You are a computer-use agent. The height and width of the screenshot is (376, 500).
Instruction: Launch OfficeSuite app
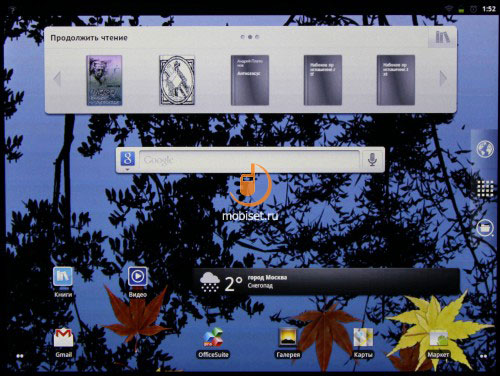tap(213, 342)
